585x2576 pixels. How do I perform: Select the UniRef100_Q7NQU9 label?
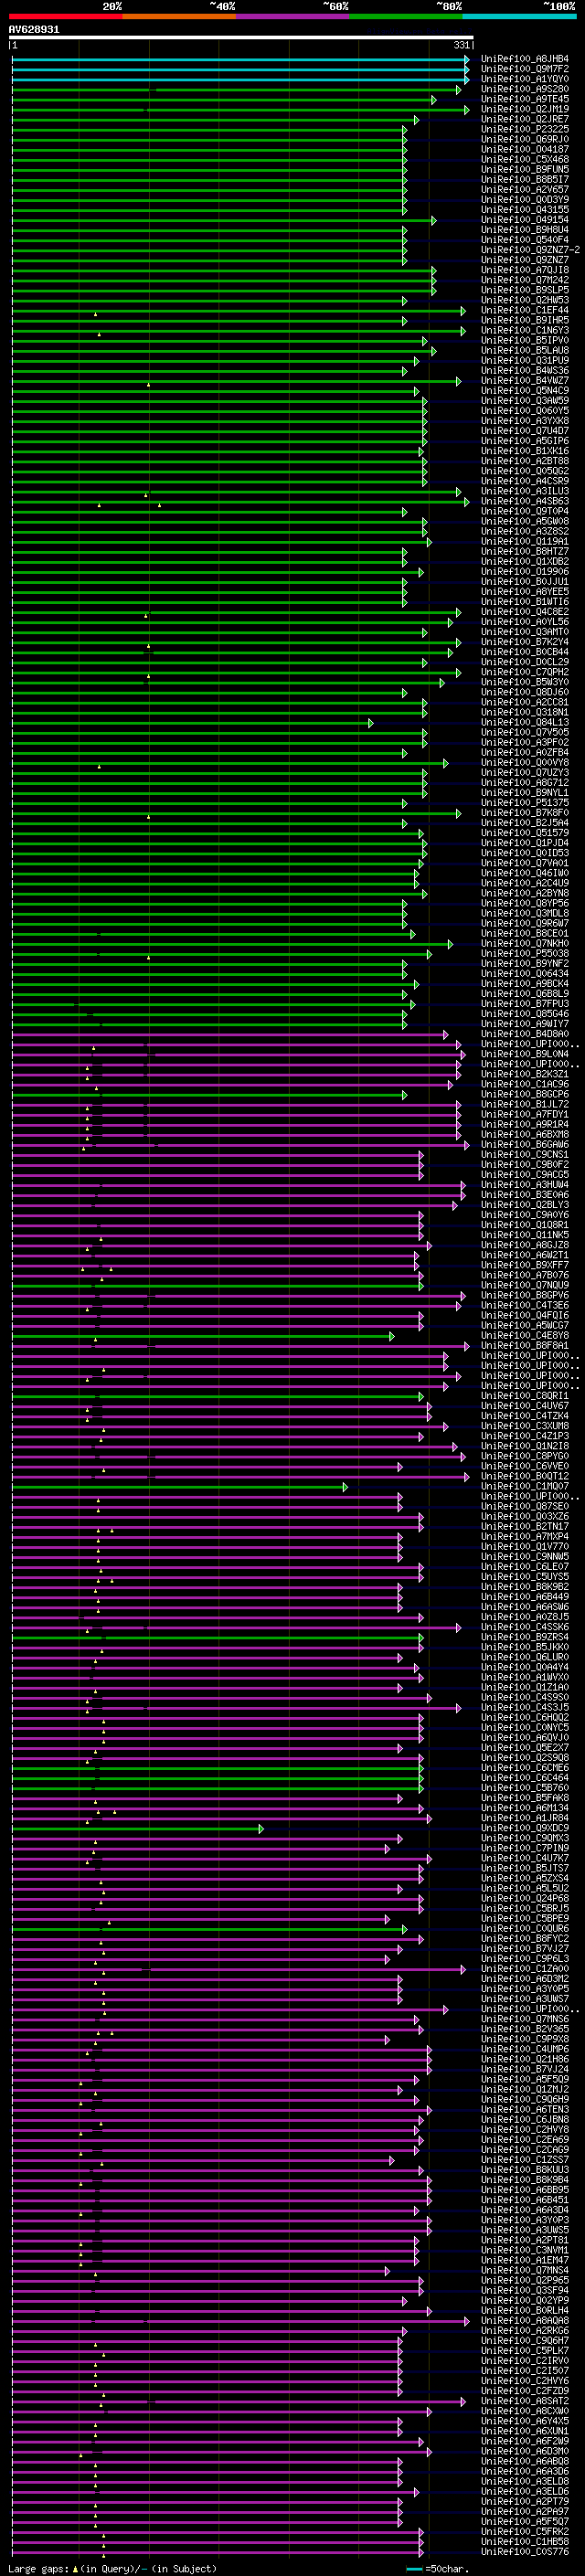click(x=524, y=1285)
